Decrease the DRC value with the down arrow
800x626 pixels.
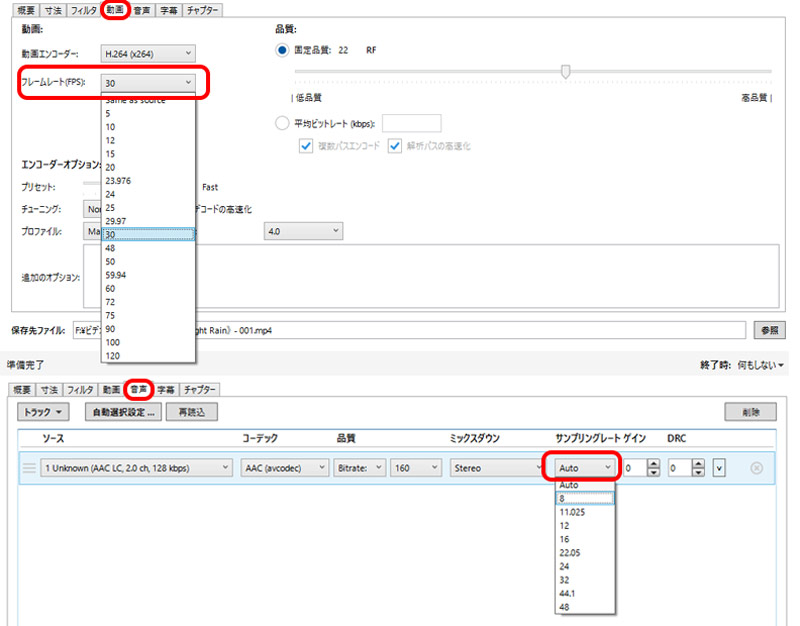[698, 473]
